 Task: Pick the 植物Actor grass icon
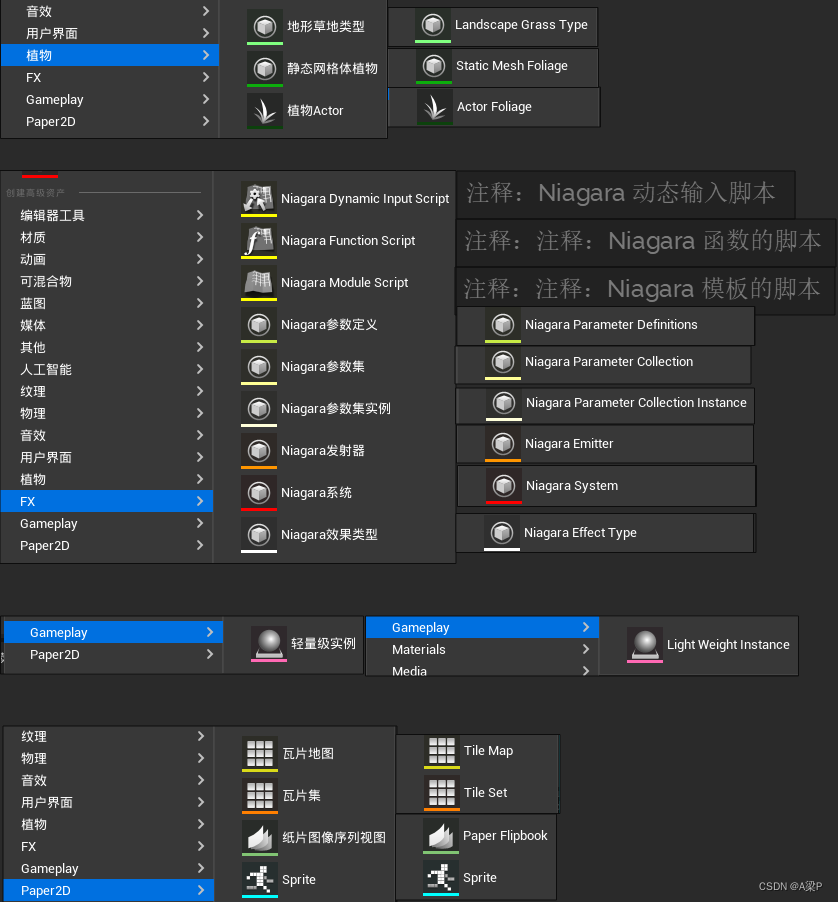click(x=265, y=110)
